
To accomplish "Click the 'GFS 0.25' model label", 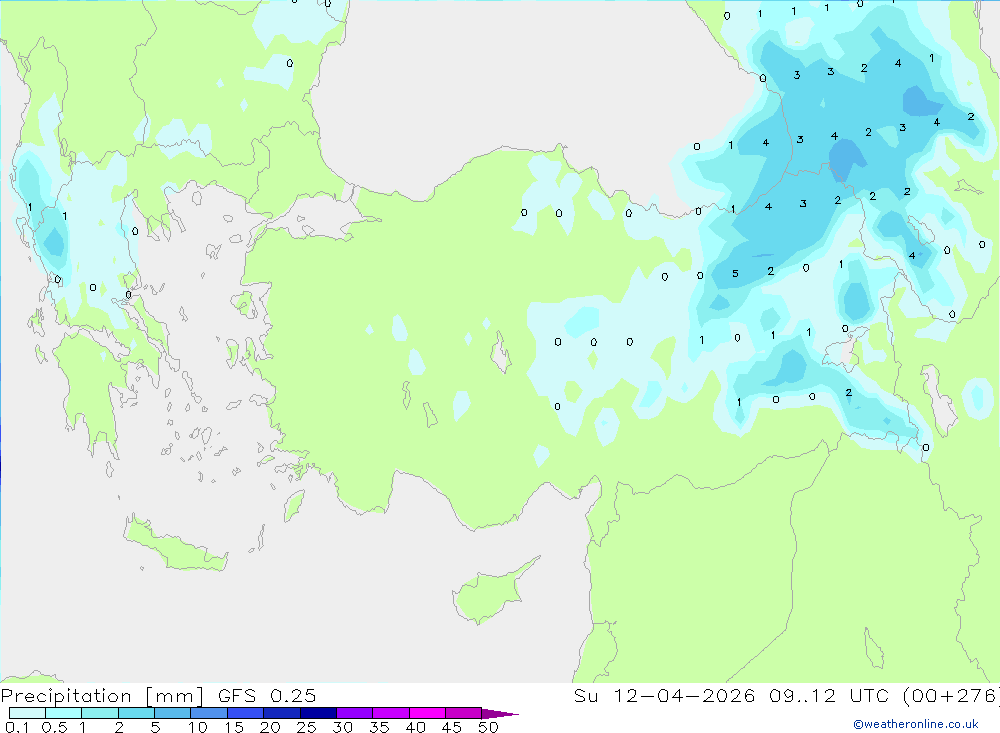I will 267,695.
